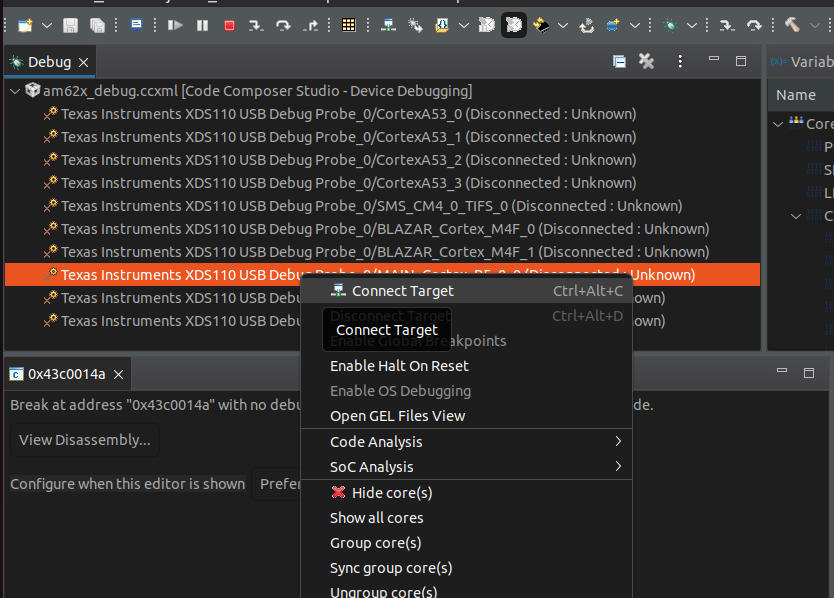Image resolution: width=834 pixels, height=598 pixels.
Task: Close the Debug view tab
Action: click(84, 62)
